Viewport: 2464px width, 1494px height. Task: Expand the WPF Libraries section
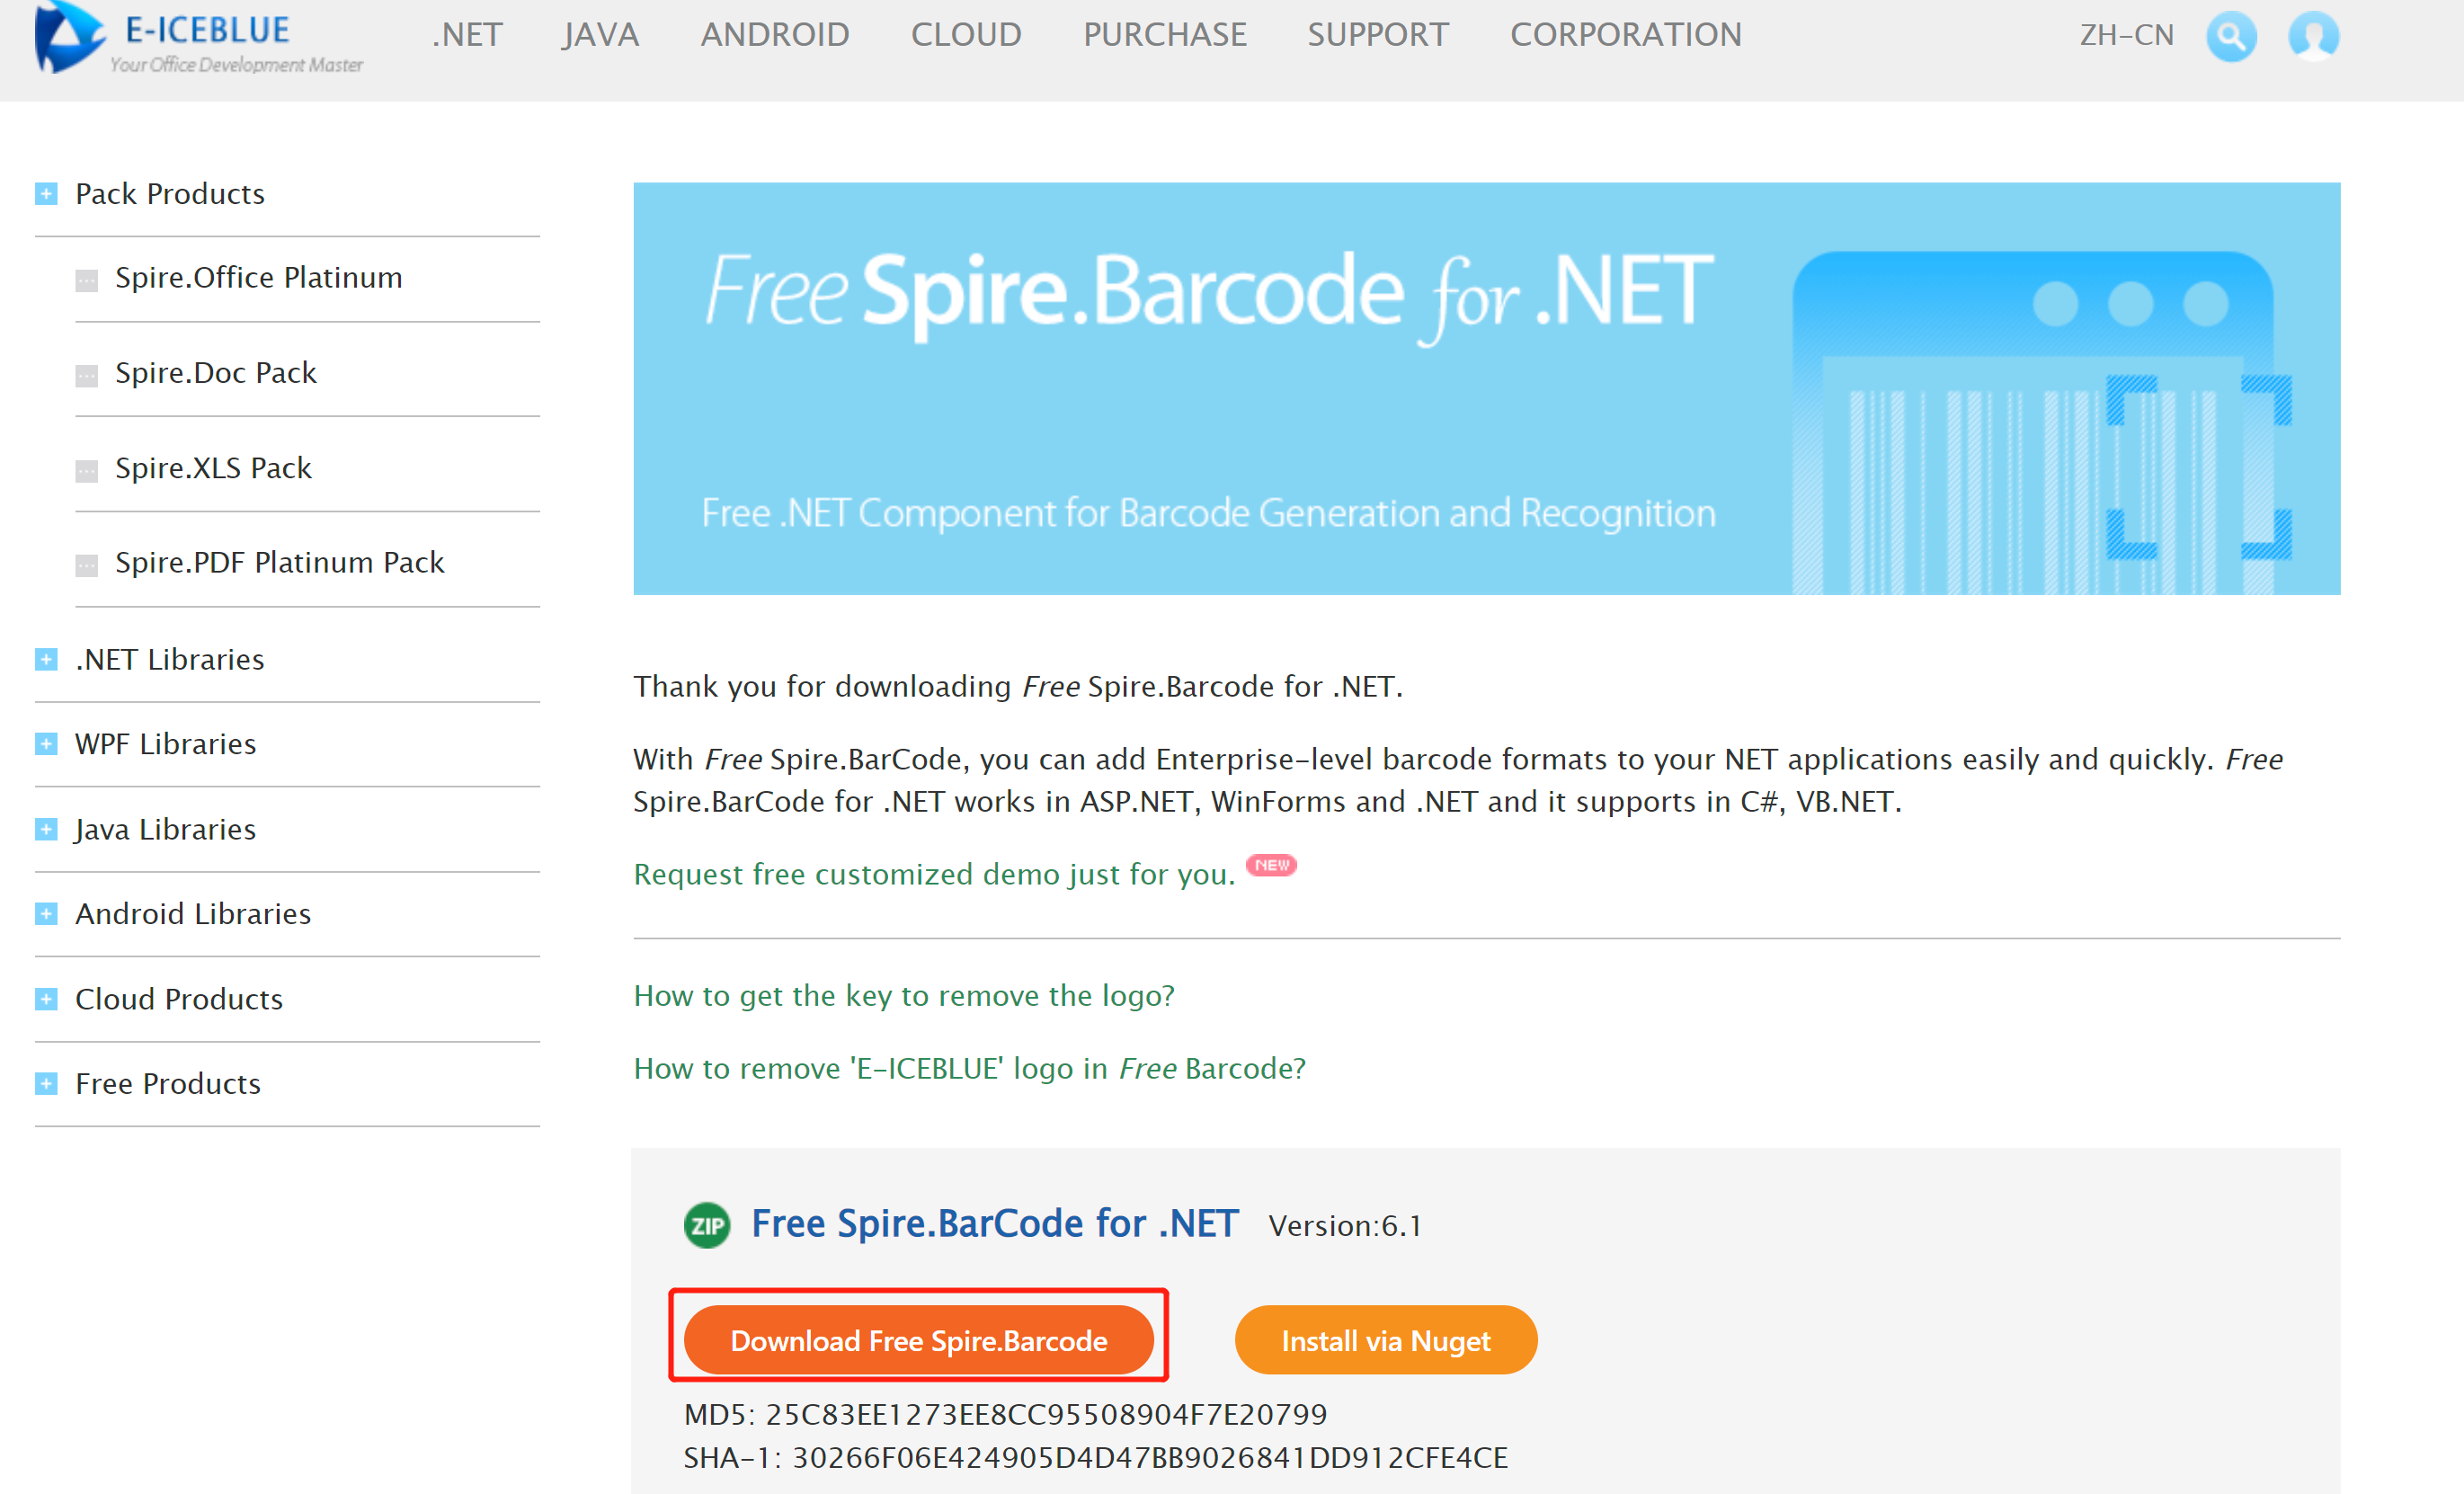pyautogui.click(x=46, y=743)
